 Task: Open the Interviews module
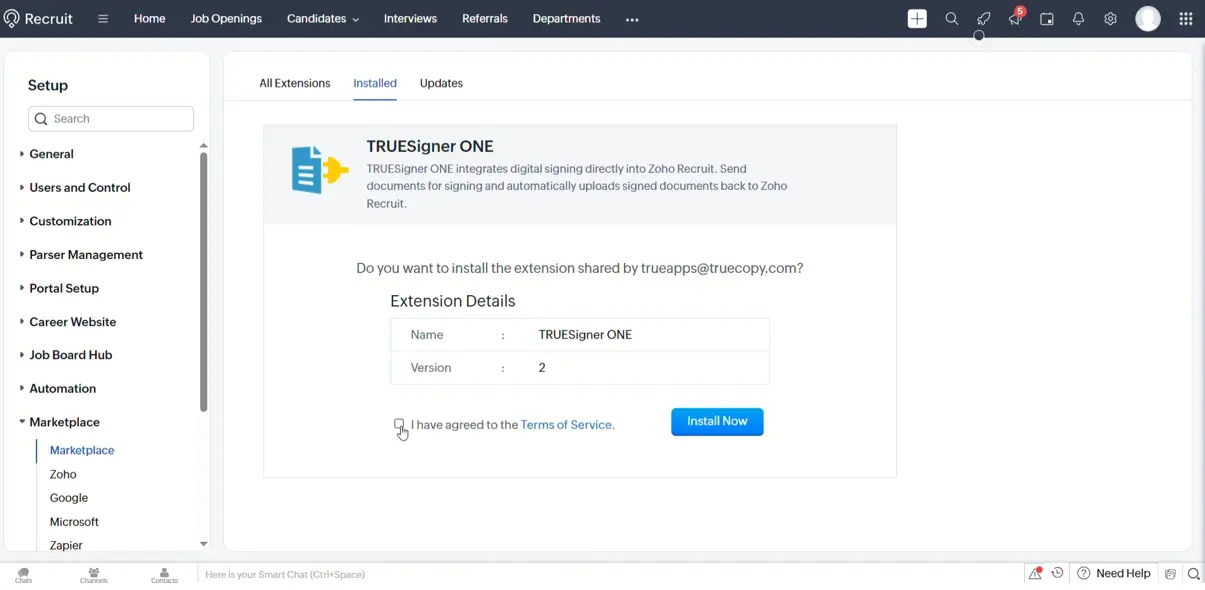tap(410, 19)
